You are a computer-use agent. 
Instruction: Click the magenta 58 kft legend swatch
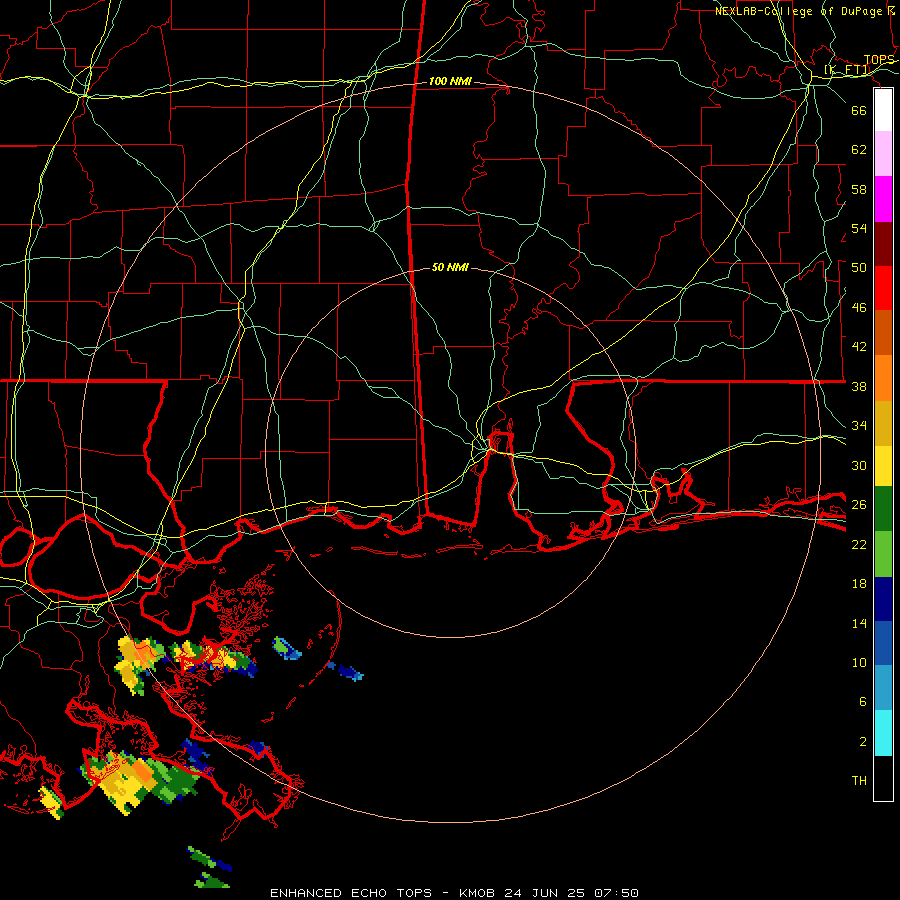click(883, 199)
